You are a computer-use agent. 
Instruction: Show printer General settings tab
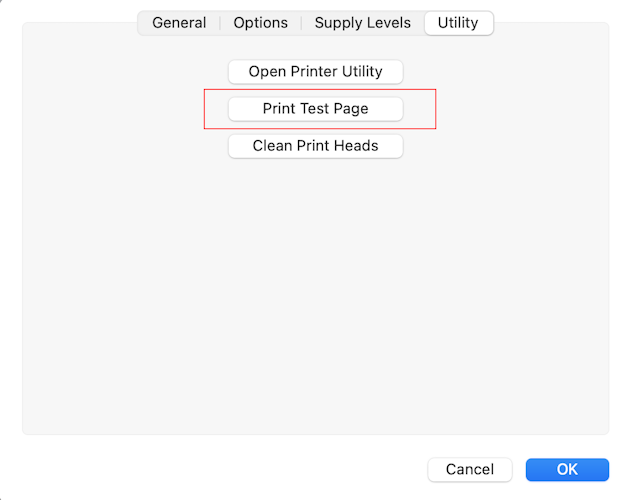click(179, 23)
